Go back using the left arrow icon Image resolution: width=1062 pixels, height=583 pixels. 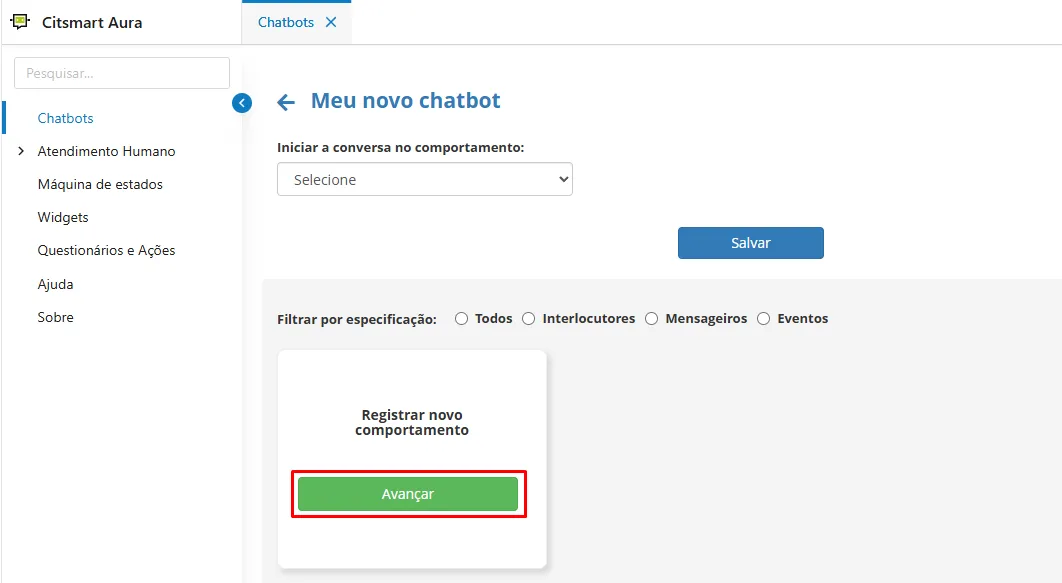pyautogui.click(x=286, y=102)
